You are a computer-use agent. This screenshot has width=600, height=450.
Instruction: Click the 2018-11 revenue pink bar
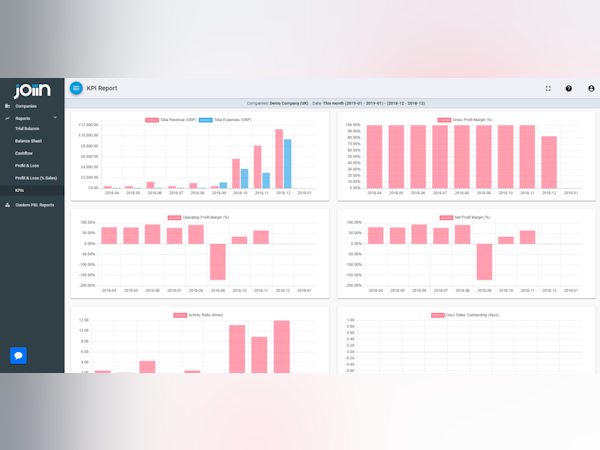coord(258,167)
